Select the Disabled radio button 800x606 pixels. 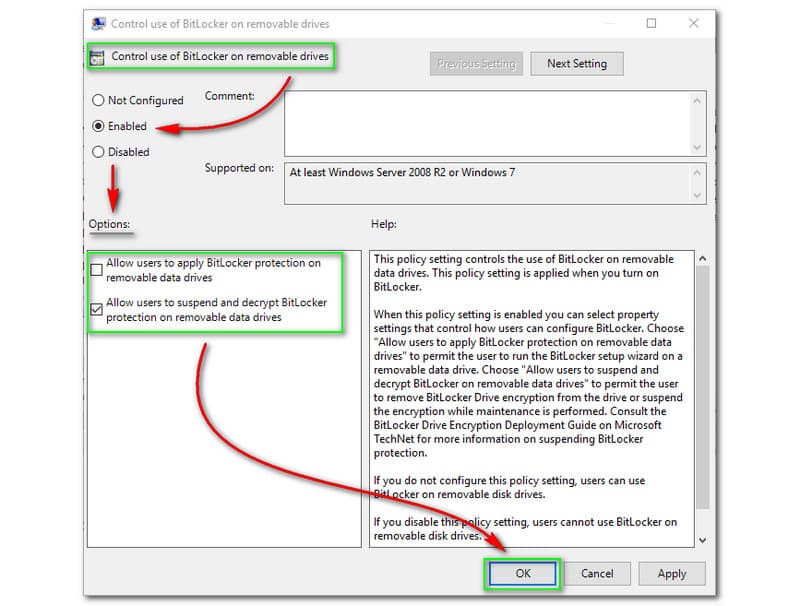point(98,152)
